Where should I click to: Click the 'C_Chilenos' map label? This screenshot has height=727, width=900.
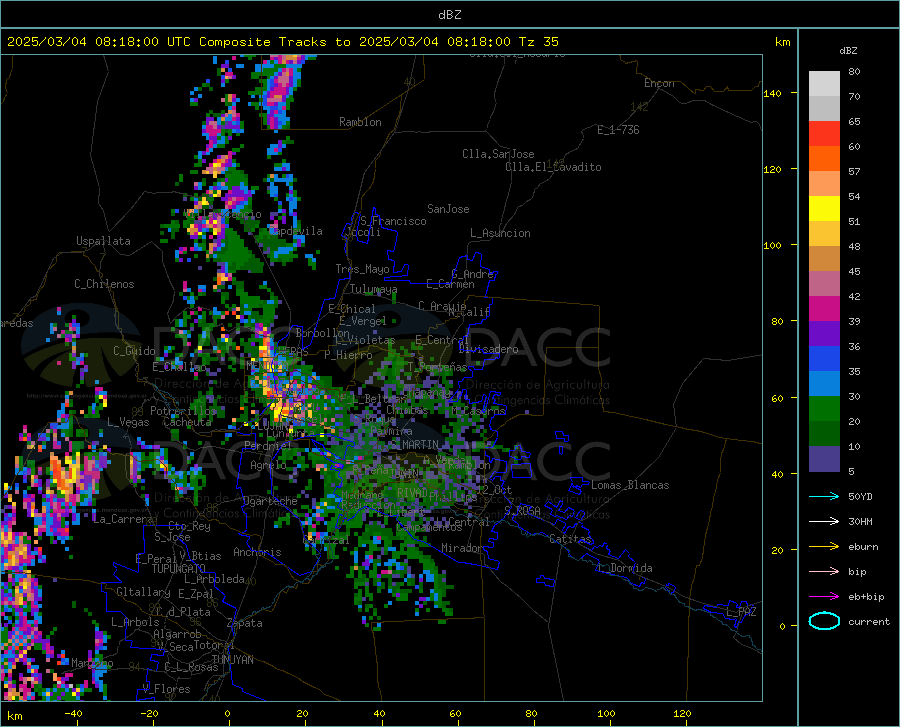coord(104,284)
